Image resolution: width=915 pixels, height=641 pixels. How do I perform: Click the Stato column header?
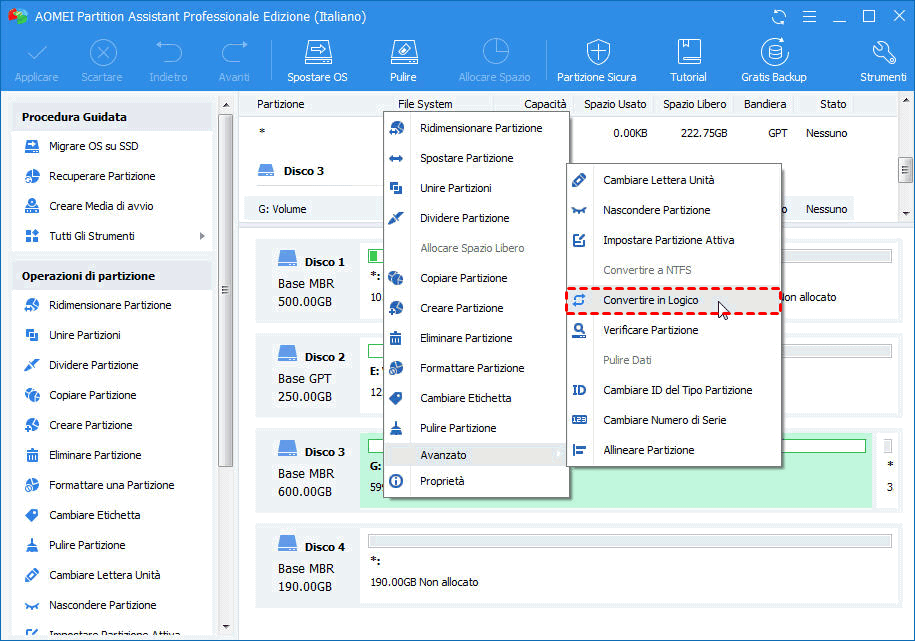[x=833, y=104]
